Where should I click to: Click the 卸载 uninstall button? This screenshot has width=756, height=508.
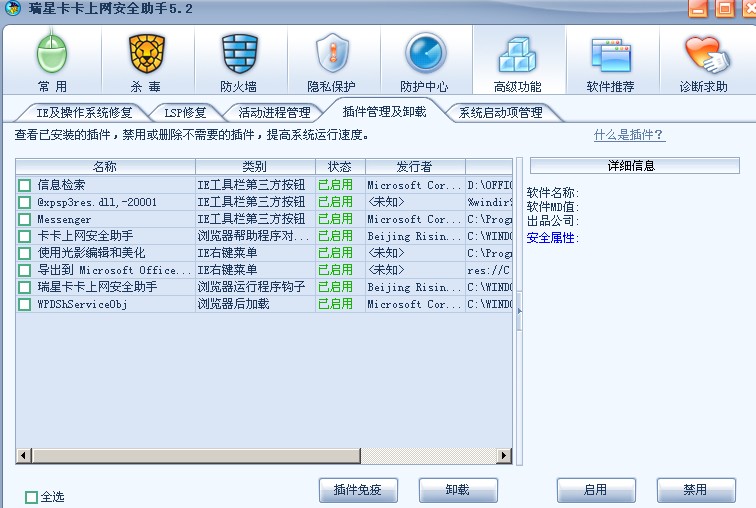(x=458, y=490)
